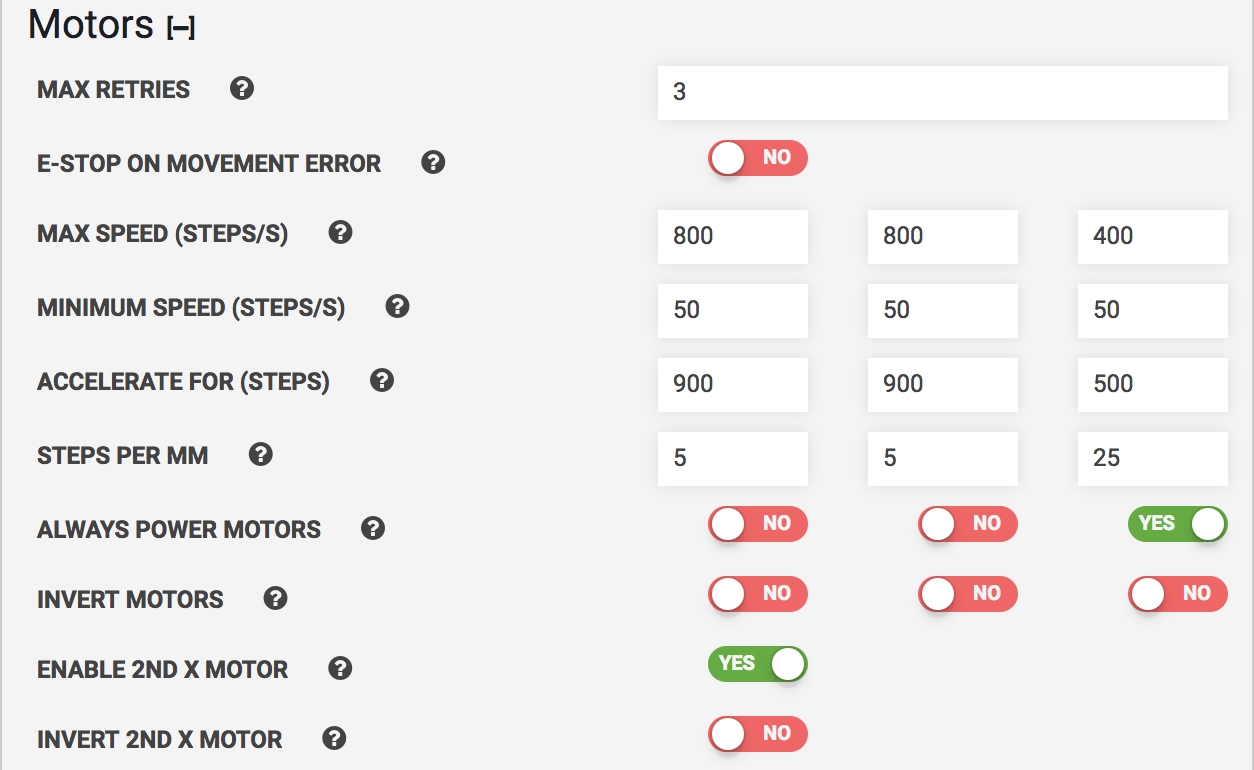The height and width of the screenshot is (770, 1254).
Task: Disable the Enable 2nd X Motor toggle
Action: click(758, 664)
